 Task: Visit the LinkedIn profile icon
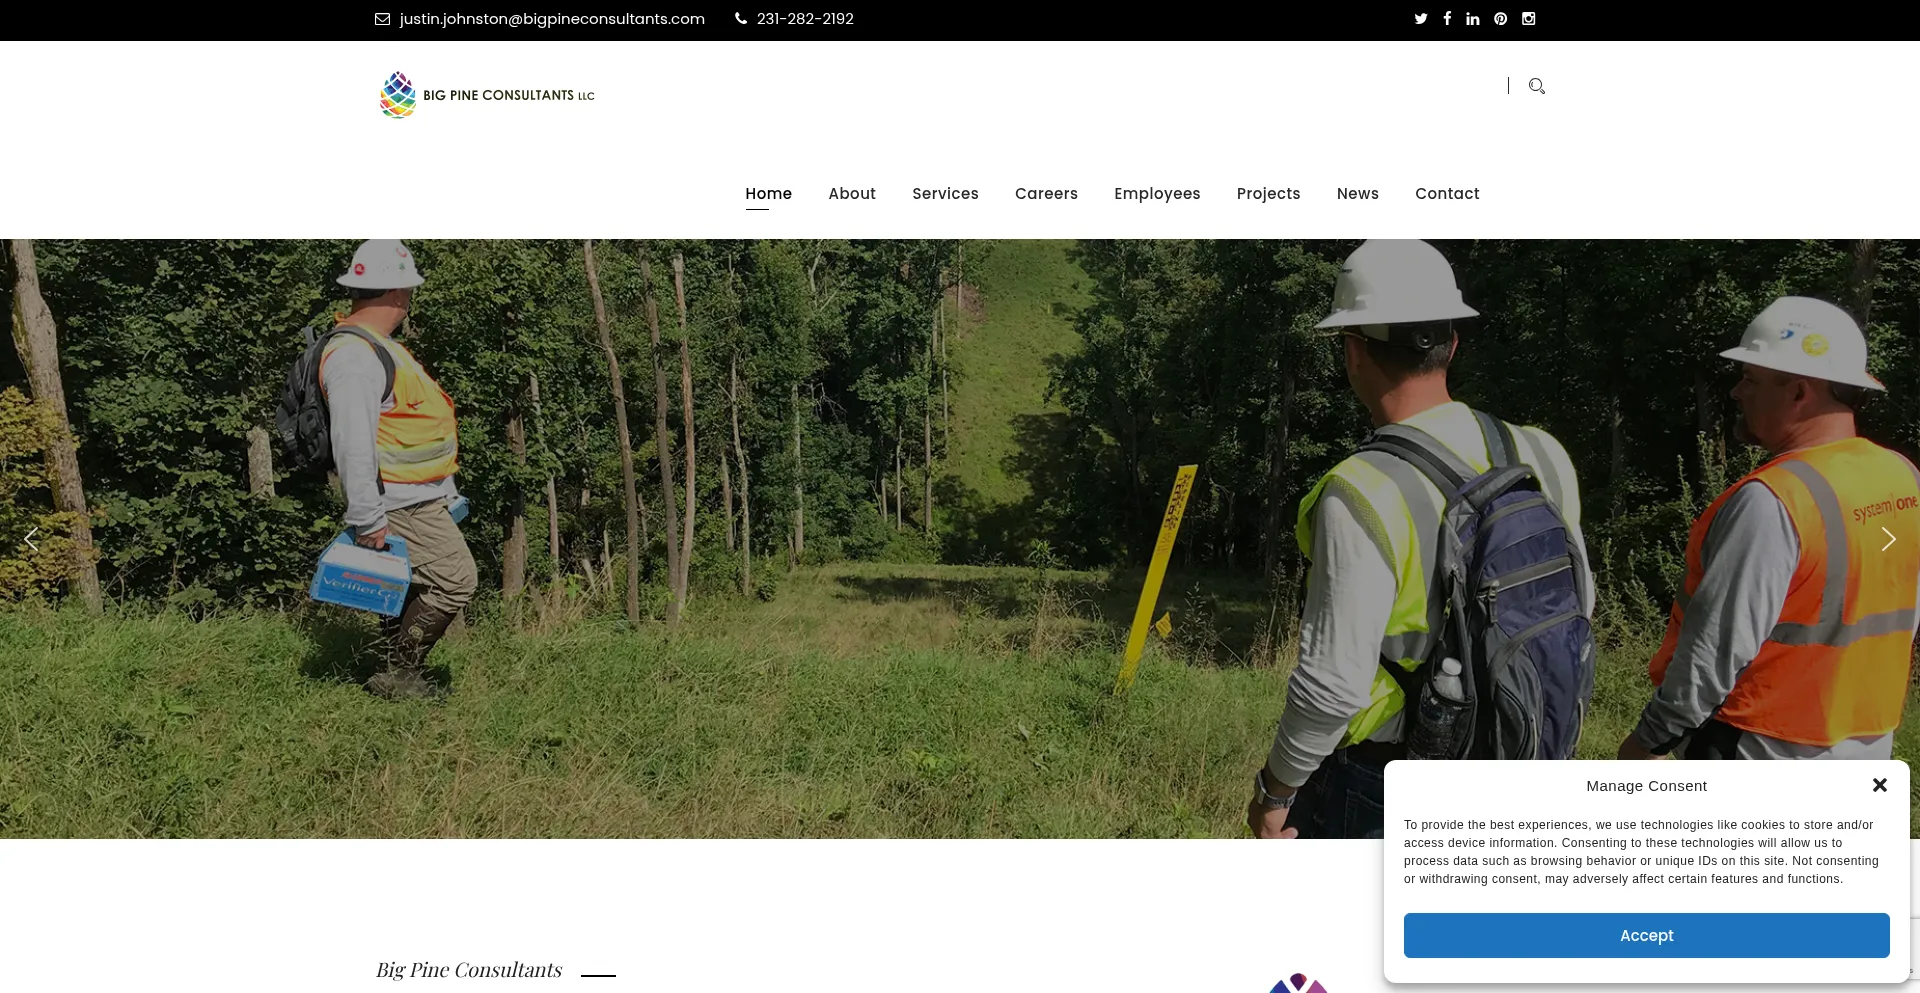[x=1473, y=19]
